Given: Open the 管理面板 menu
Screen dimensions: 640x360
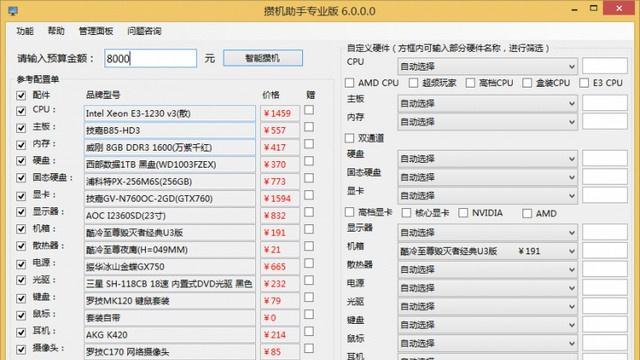Looking at the screenshot, I should pos(96,31).
